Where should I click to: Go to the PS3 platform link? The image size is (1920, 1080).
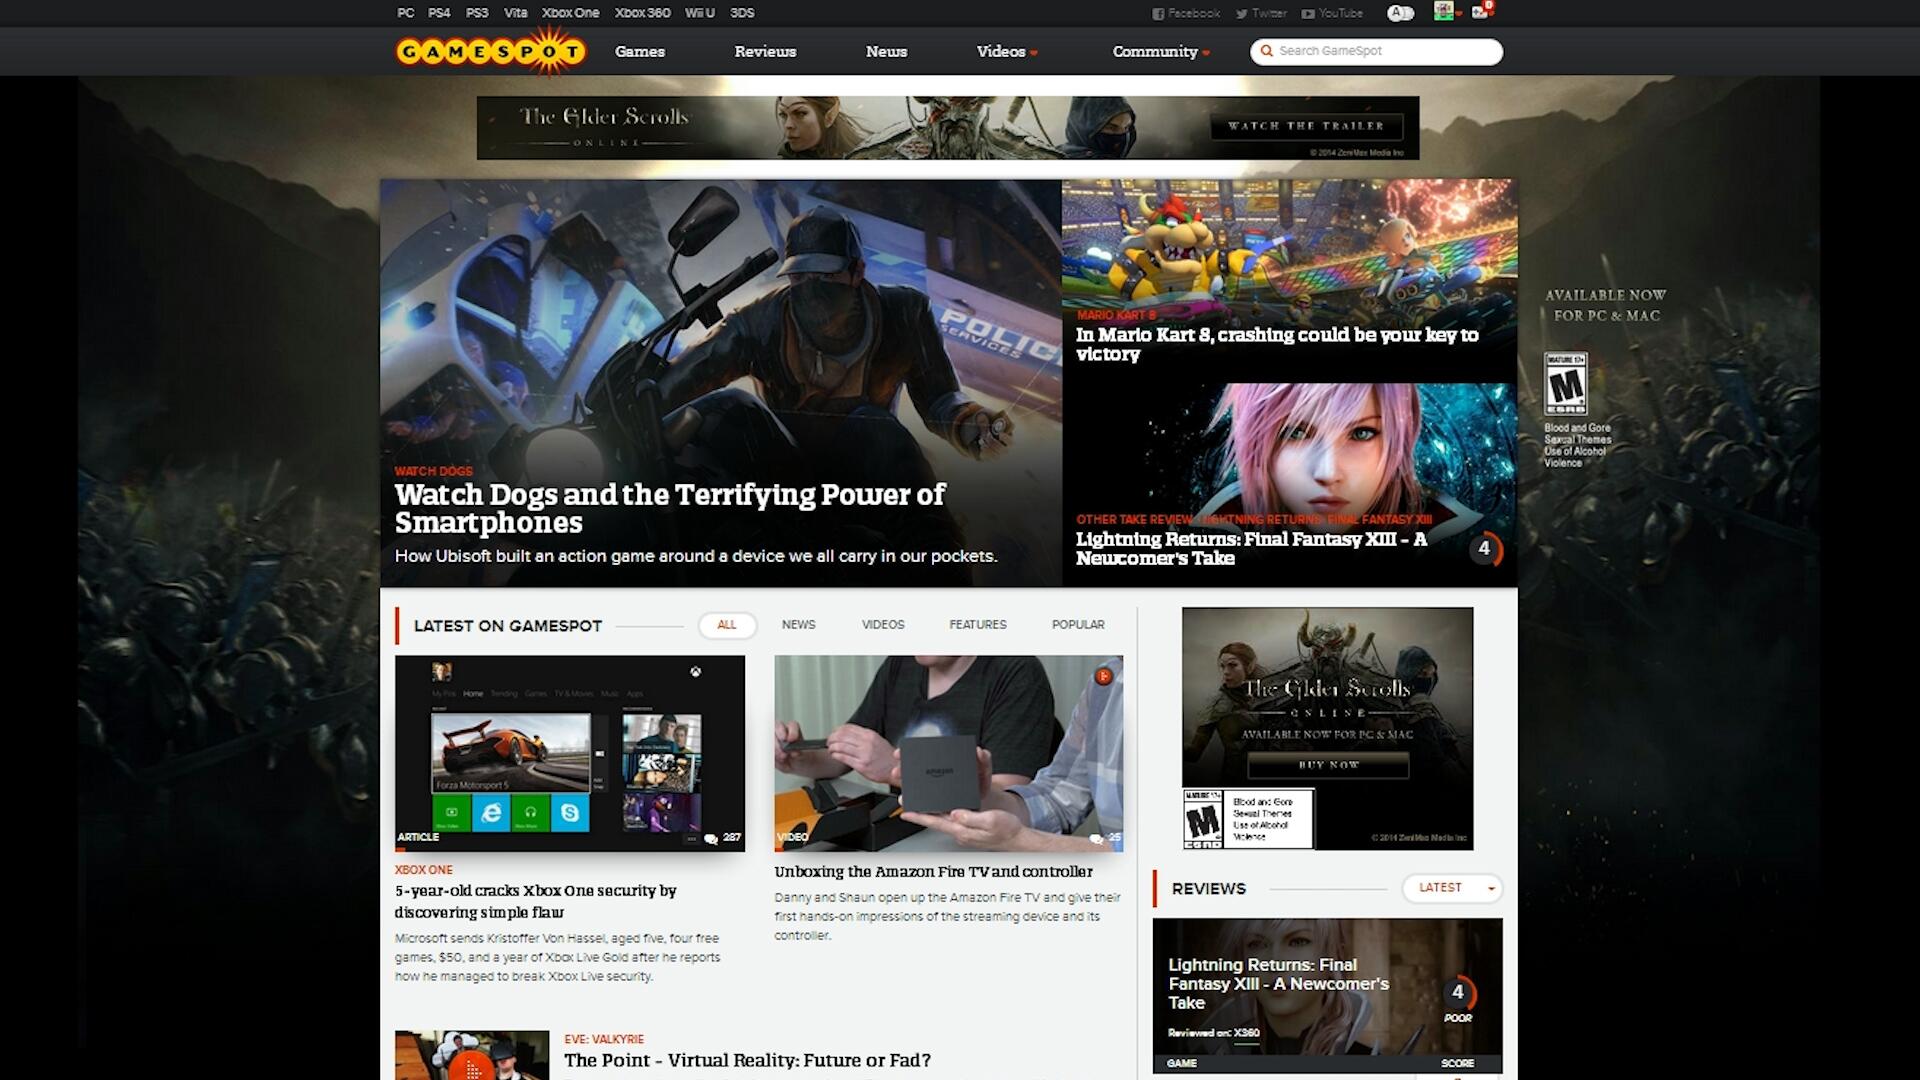[x=477, y=13]
